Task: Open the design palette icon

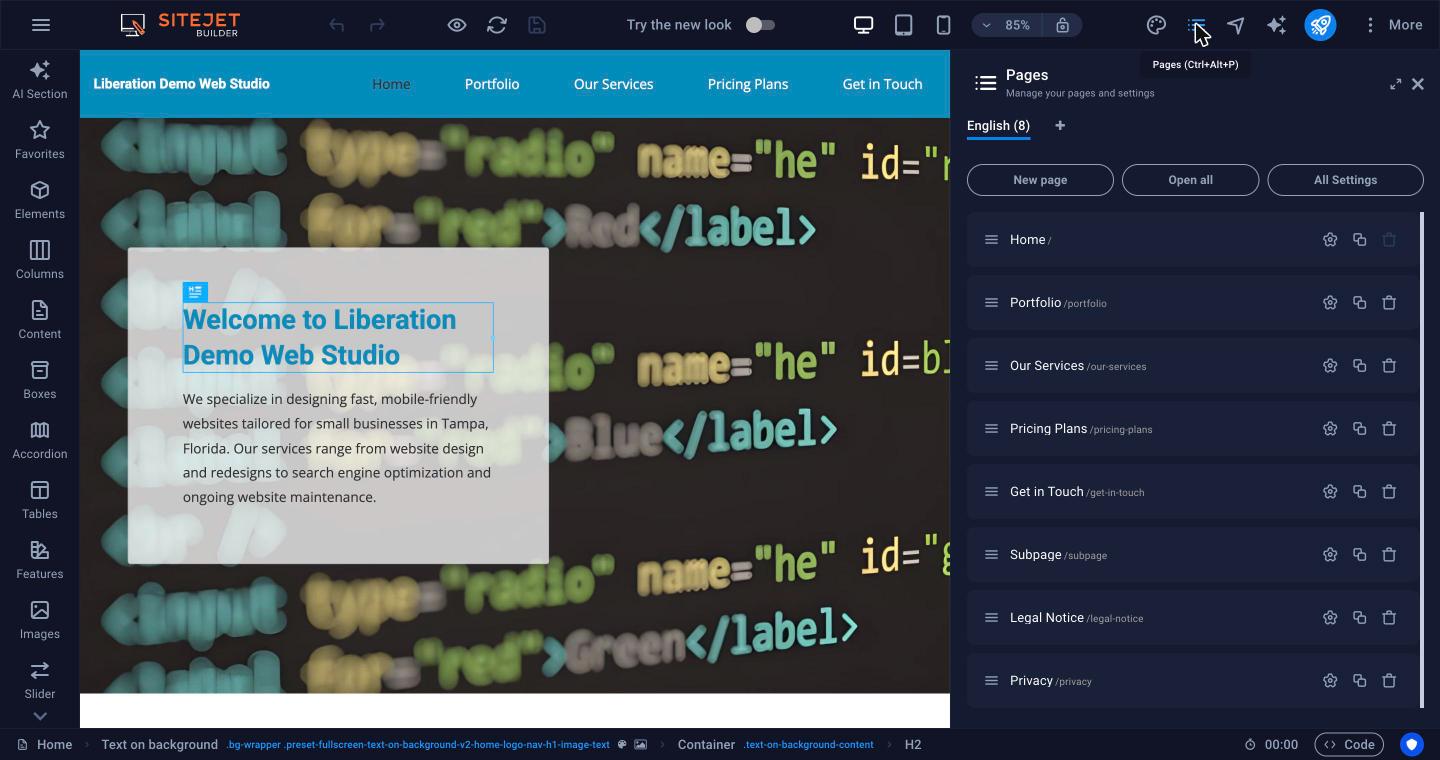Action: [1156, 25]
